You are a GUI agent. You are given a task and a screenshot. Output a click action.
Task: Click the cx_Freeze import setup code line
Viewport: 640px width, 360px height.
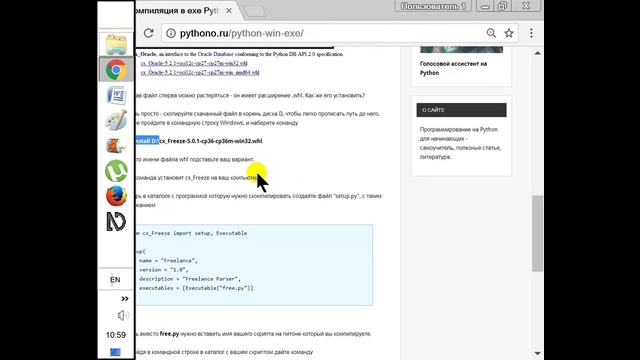click(x=192, y=233)
